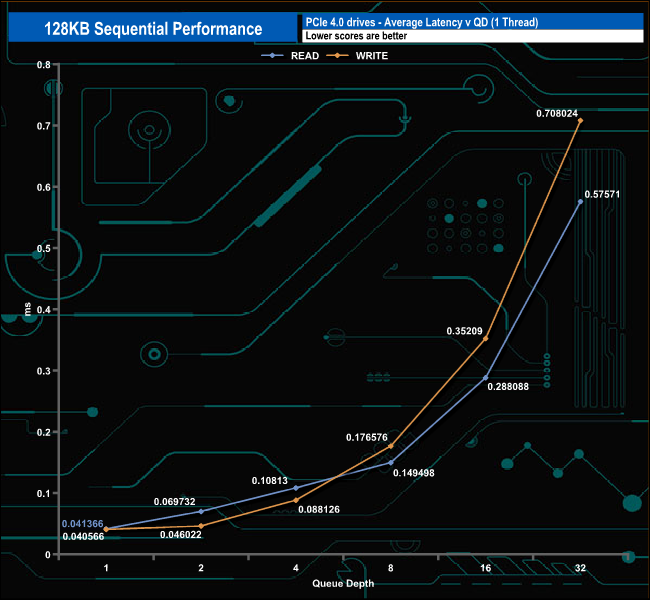Click y-axis tick label 0.5
This screenshot has width=650, height=600.
(44, 248)
